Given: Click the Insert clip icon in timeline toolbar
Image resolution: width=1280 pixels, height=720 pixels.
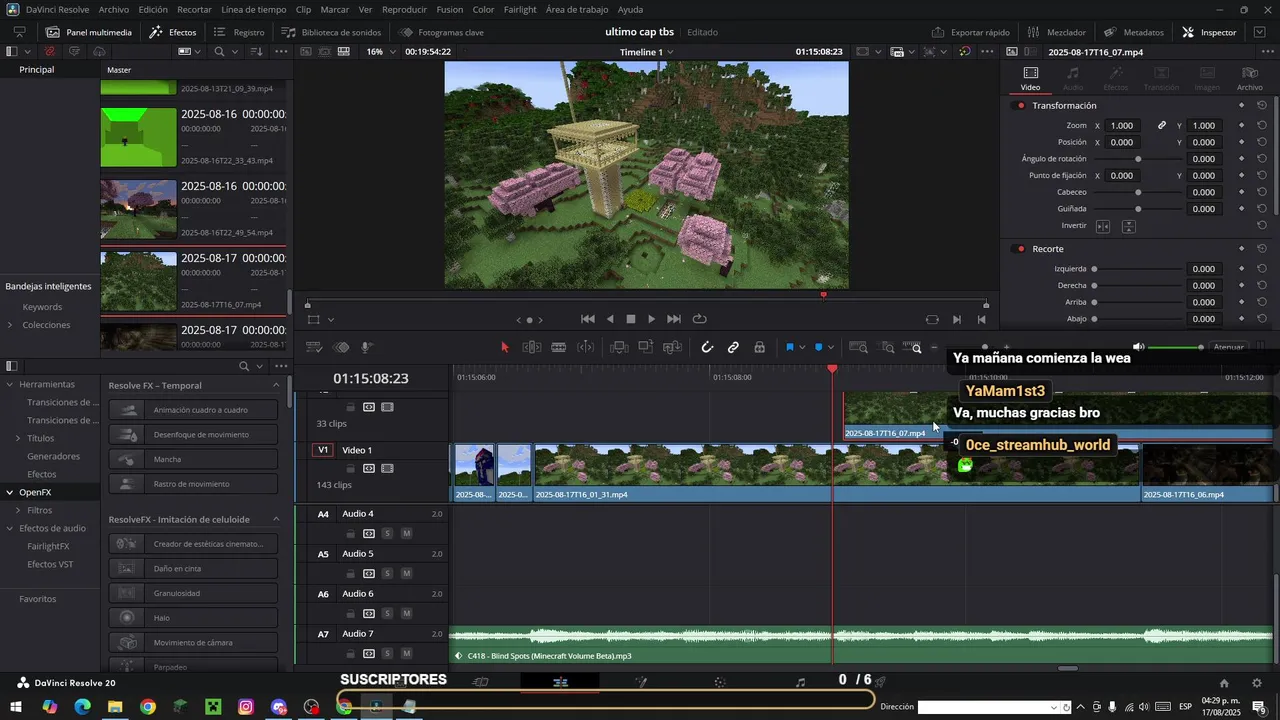Looking at the screenshot, I should [619, 347].
